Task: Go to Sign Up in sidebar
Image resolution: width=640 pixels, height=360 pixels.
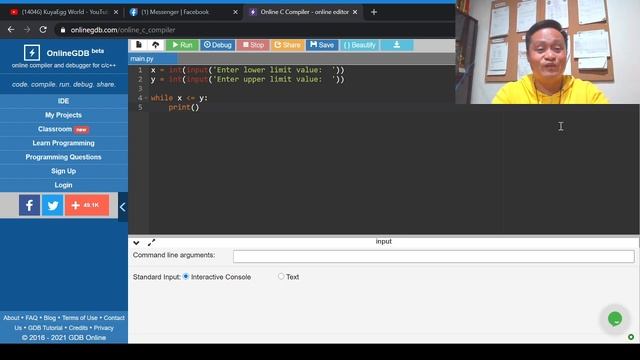Action: (63, 171)
